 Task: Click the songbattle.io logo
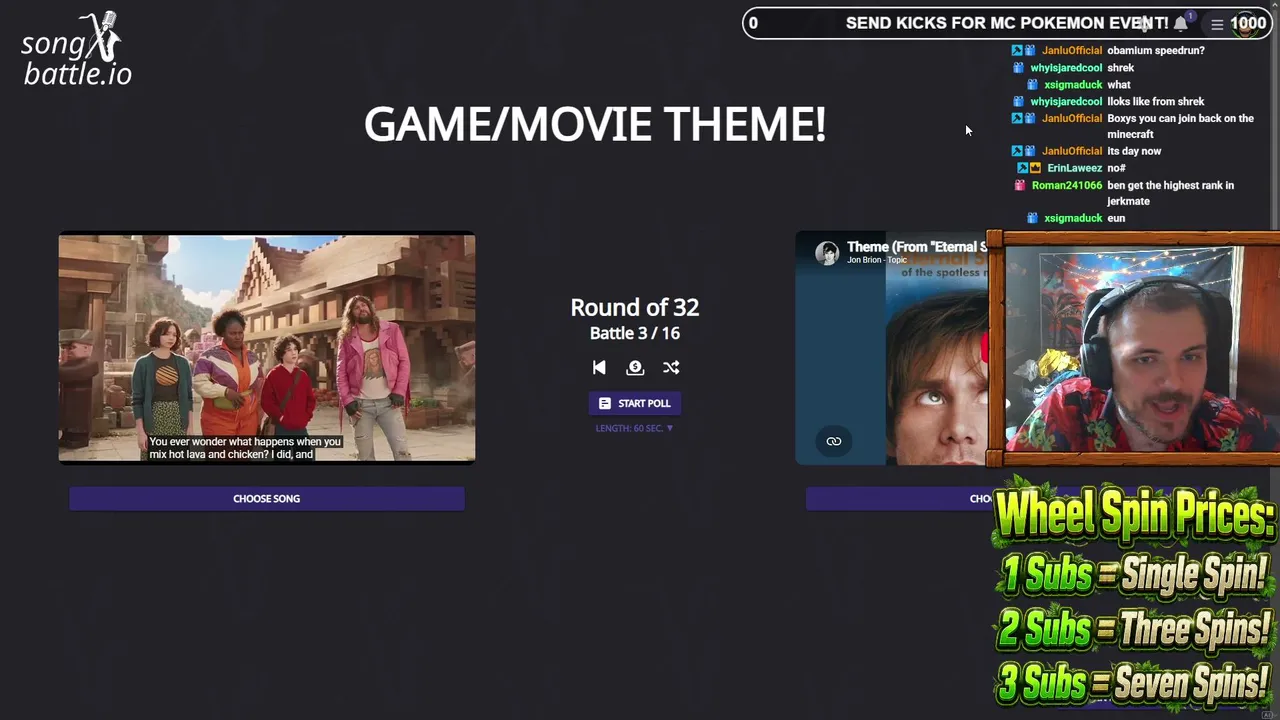tap(76, 49)
